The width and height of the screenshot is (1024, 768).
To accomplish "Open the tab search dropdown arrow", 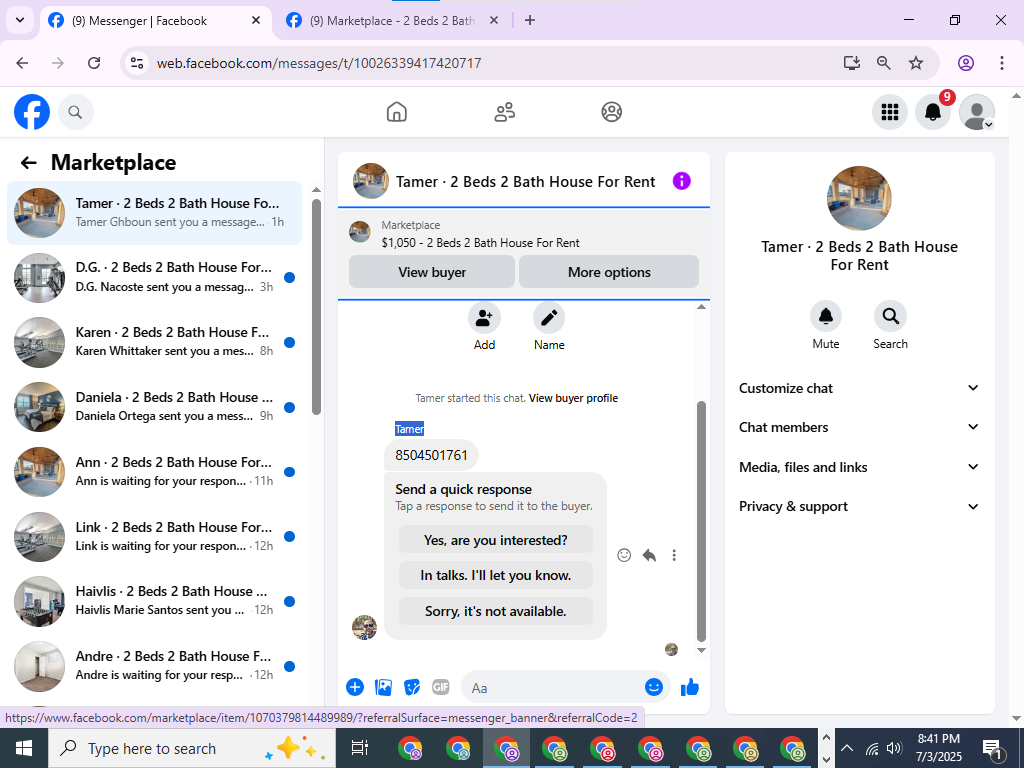I will click(x=20, y=20).
